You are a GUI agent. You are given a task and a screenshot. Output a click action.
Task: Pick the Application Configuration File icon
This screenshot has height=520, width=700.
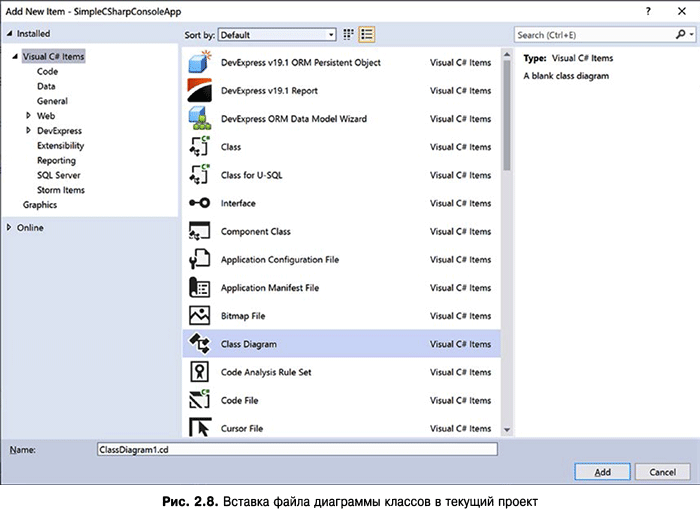[198, 259]
